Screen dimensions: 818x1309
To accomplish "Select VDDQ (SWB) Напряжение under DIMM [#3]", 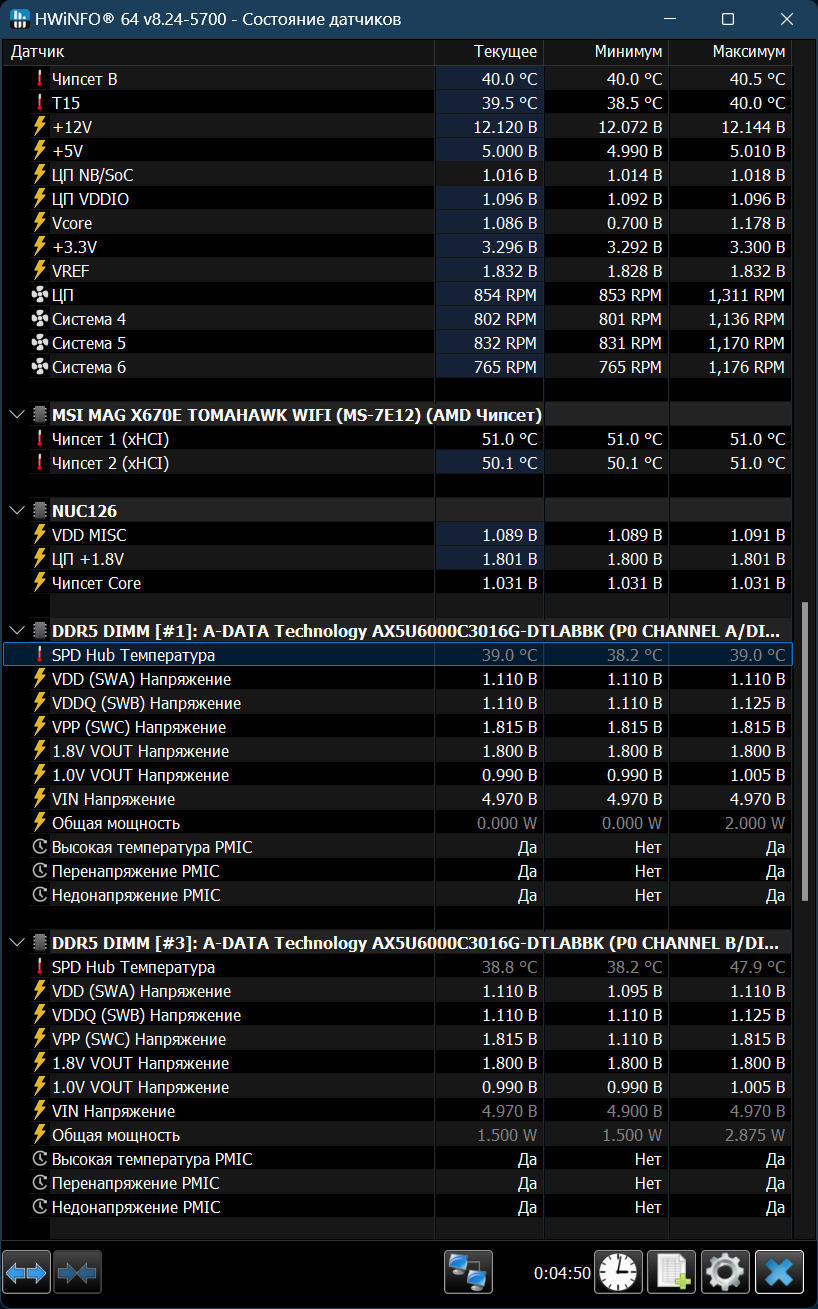I will click(398, 1015).
